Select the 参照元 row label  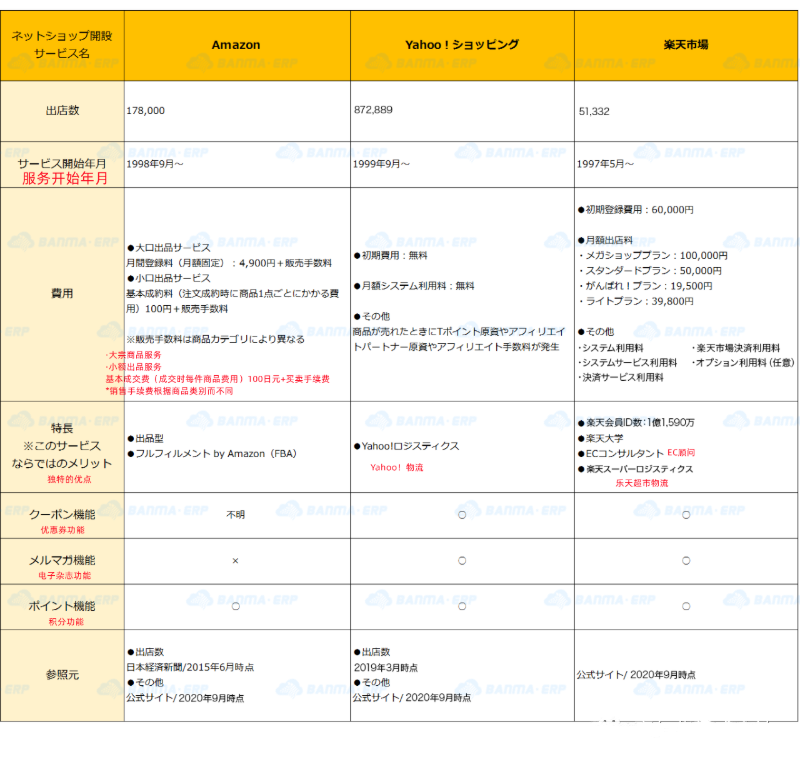[62, 675]
